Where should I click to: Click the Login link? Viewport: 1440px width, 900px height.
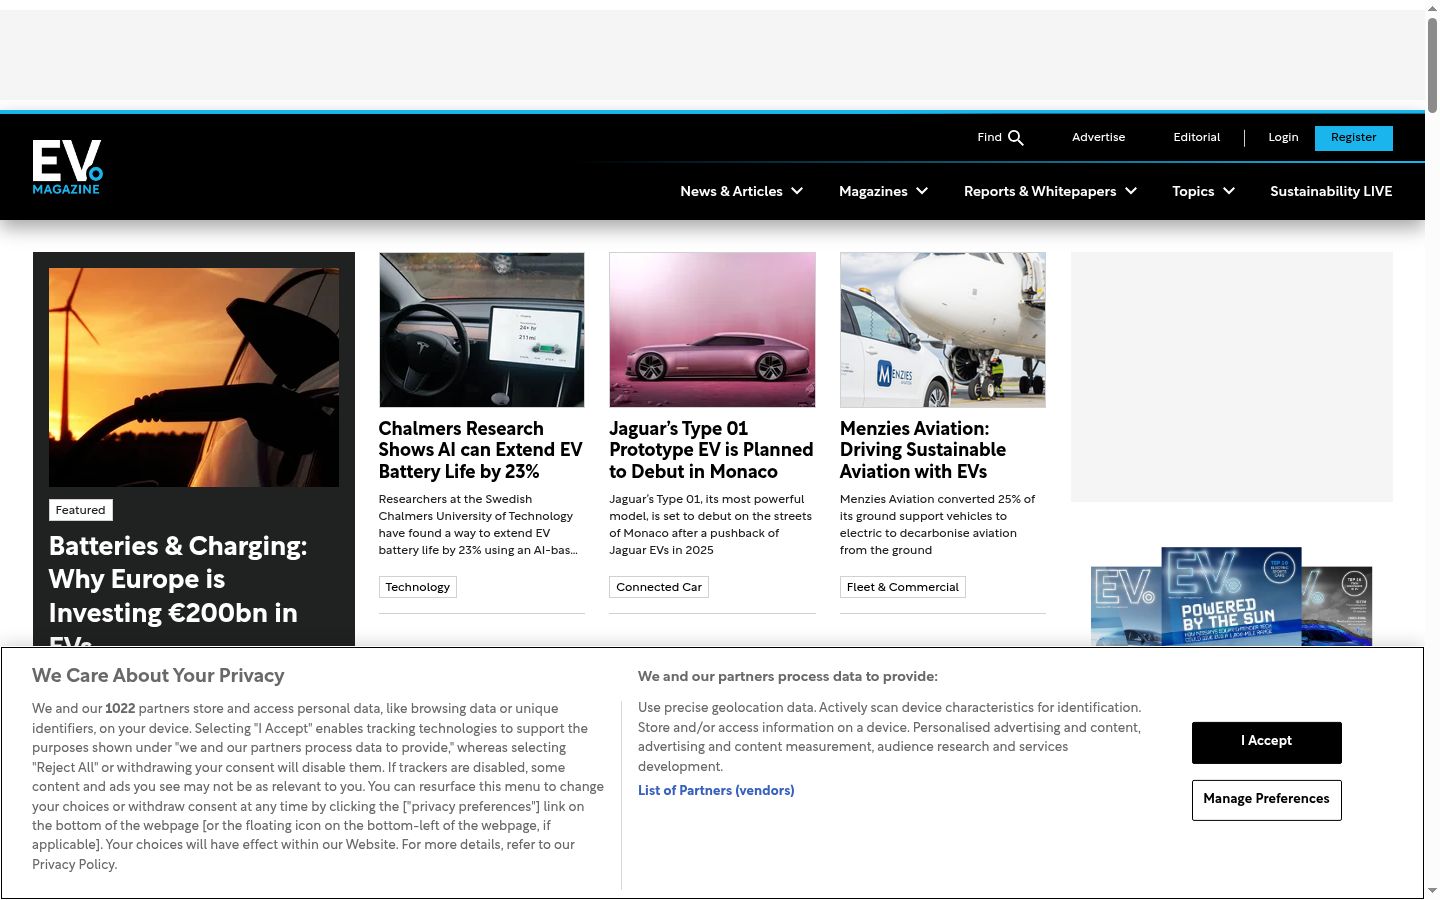click(x=1283, y=138)
